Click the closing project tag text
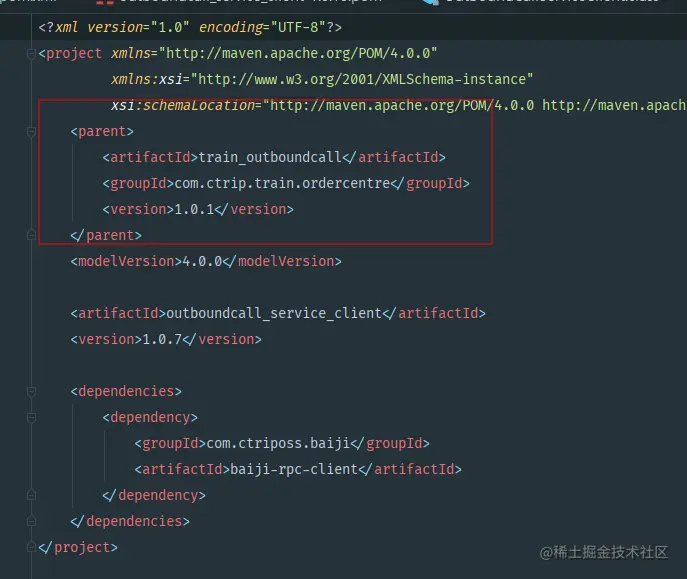This screenshot has height=579, width=687. (78, 547)
